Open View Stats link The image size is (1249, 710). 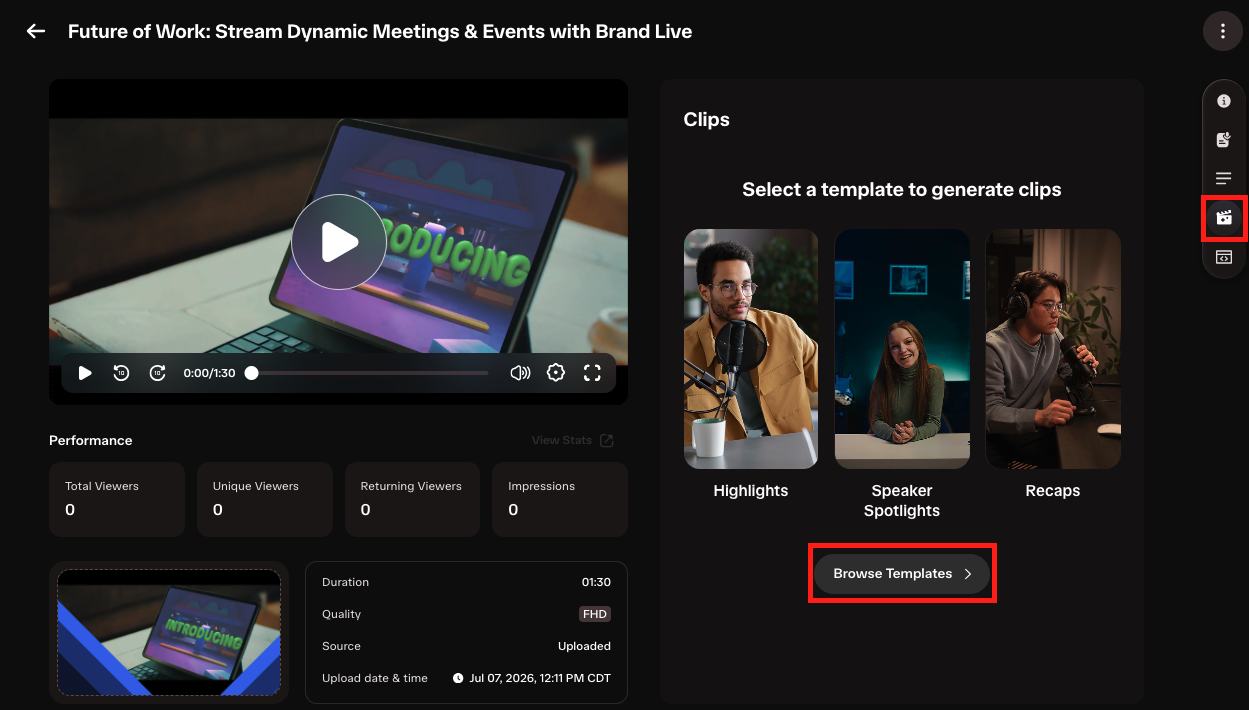click(573, 440)
